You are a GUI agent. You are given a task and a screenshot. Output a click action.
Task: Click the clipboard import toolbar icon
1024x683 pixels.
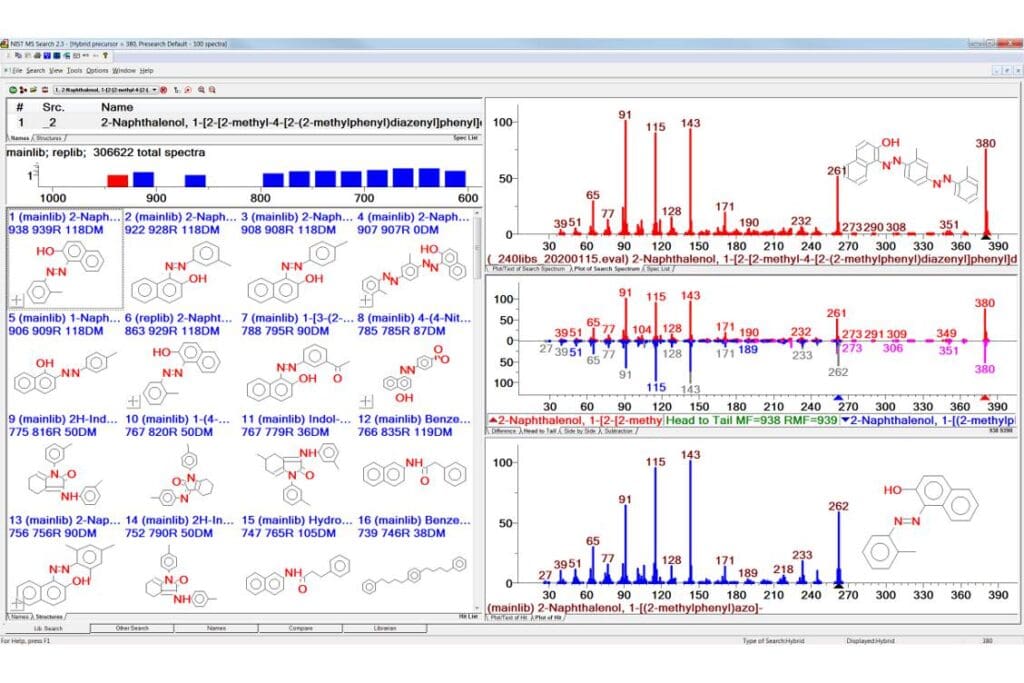click(45, 90)
